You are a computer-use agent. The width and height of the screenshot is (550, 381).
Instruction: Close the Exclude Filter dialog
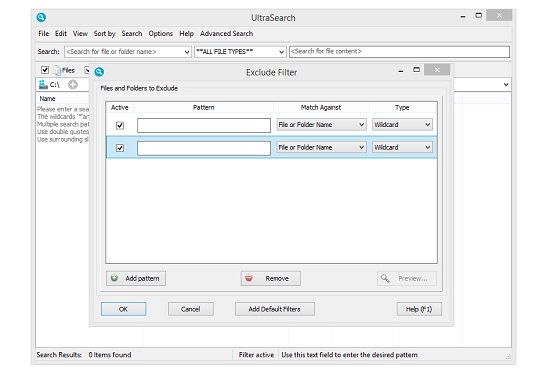437,70
